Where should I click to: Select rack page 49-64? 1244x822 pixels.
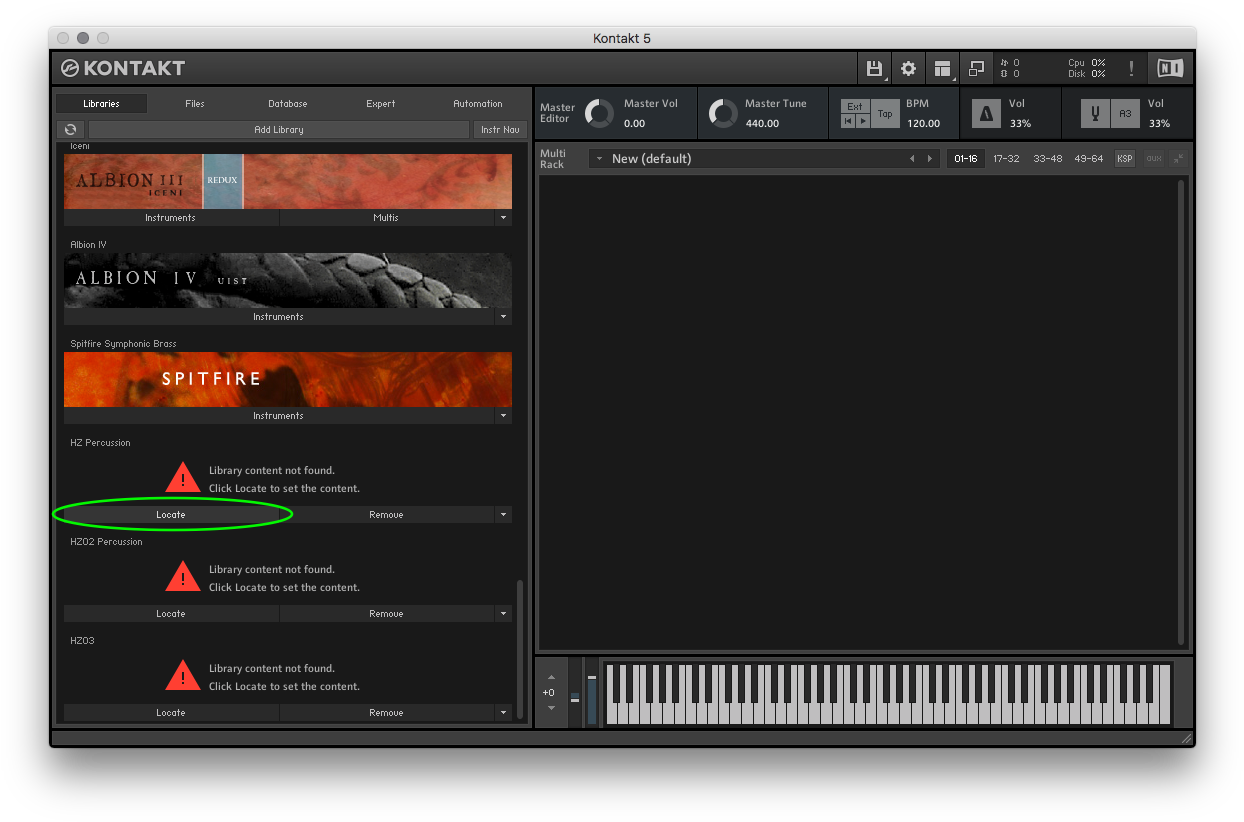click(x=1088, y=159)
